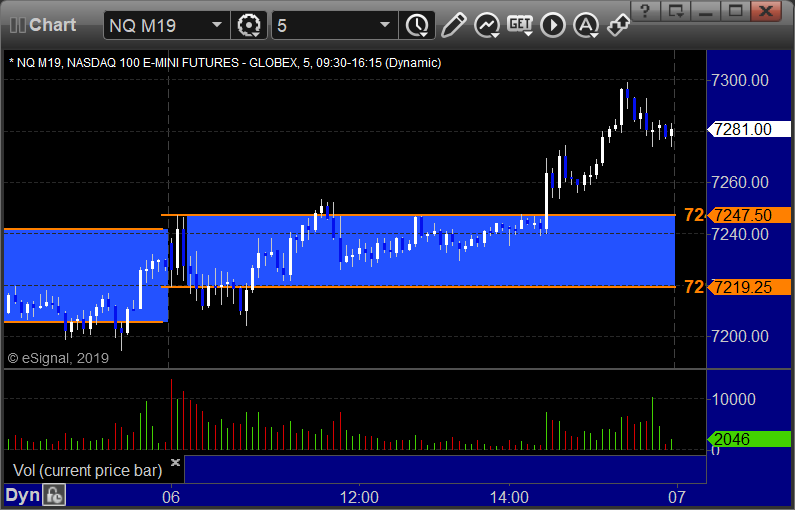This screenshot has width=795, height=510.
Task: Click the Chart window title label
Action: click(52, 25)
